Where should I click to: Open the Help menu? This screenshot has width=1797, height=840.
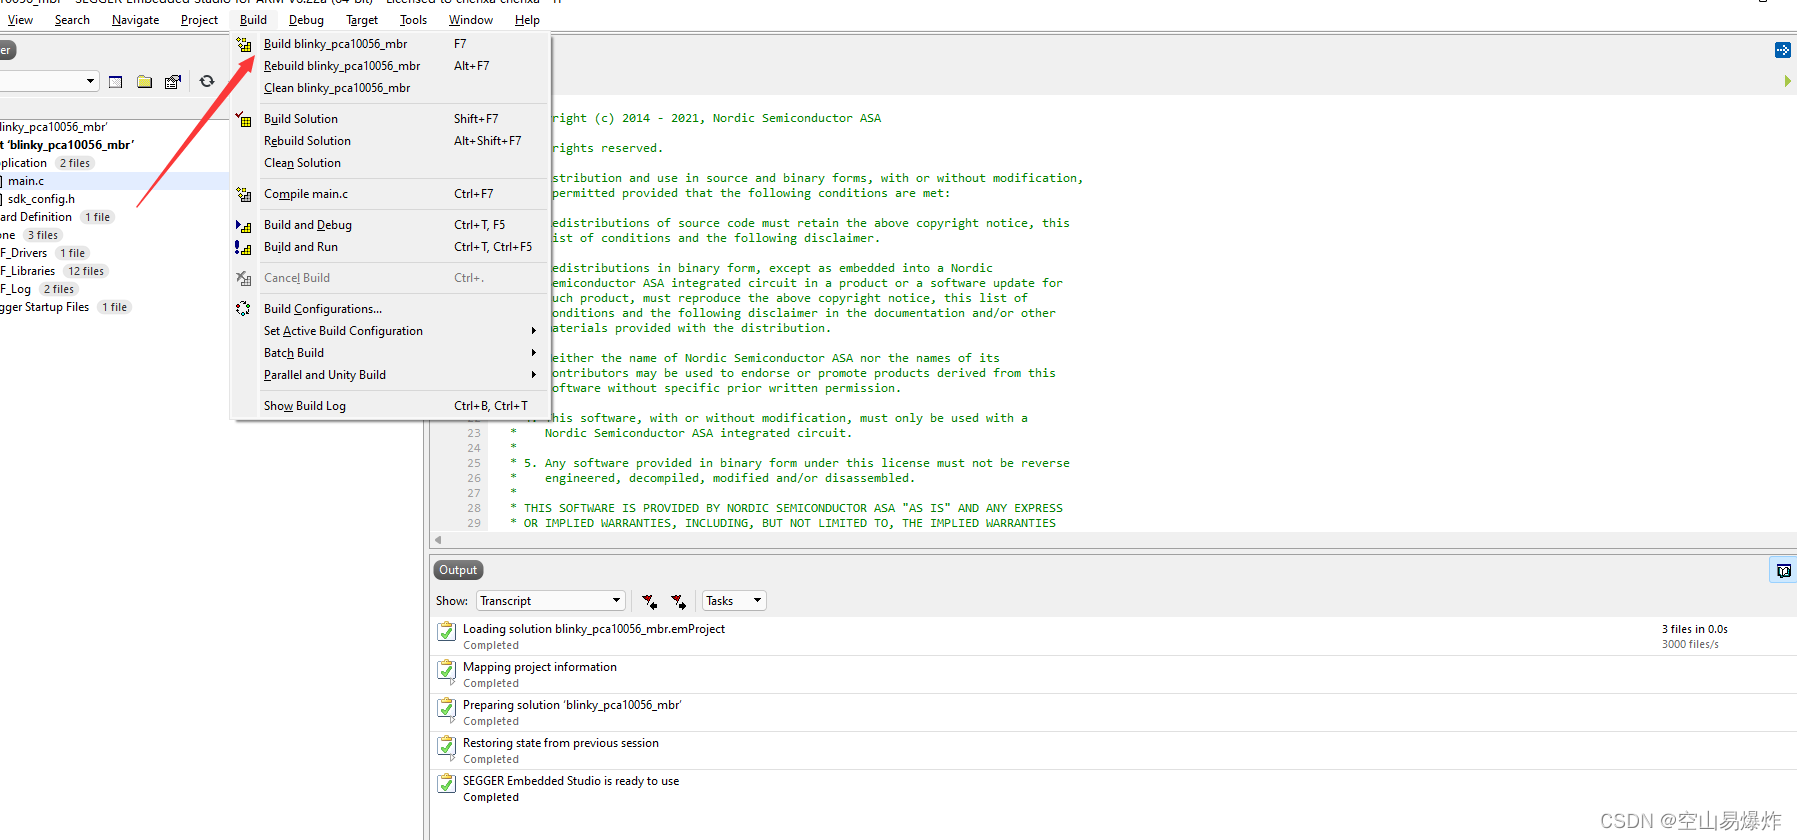(527, 20)
